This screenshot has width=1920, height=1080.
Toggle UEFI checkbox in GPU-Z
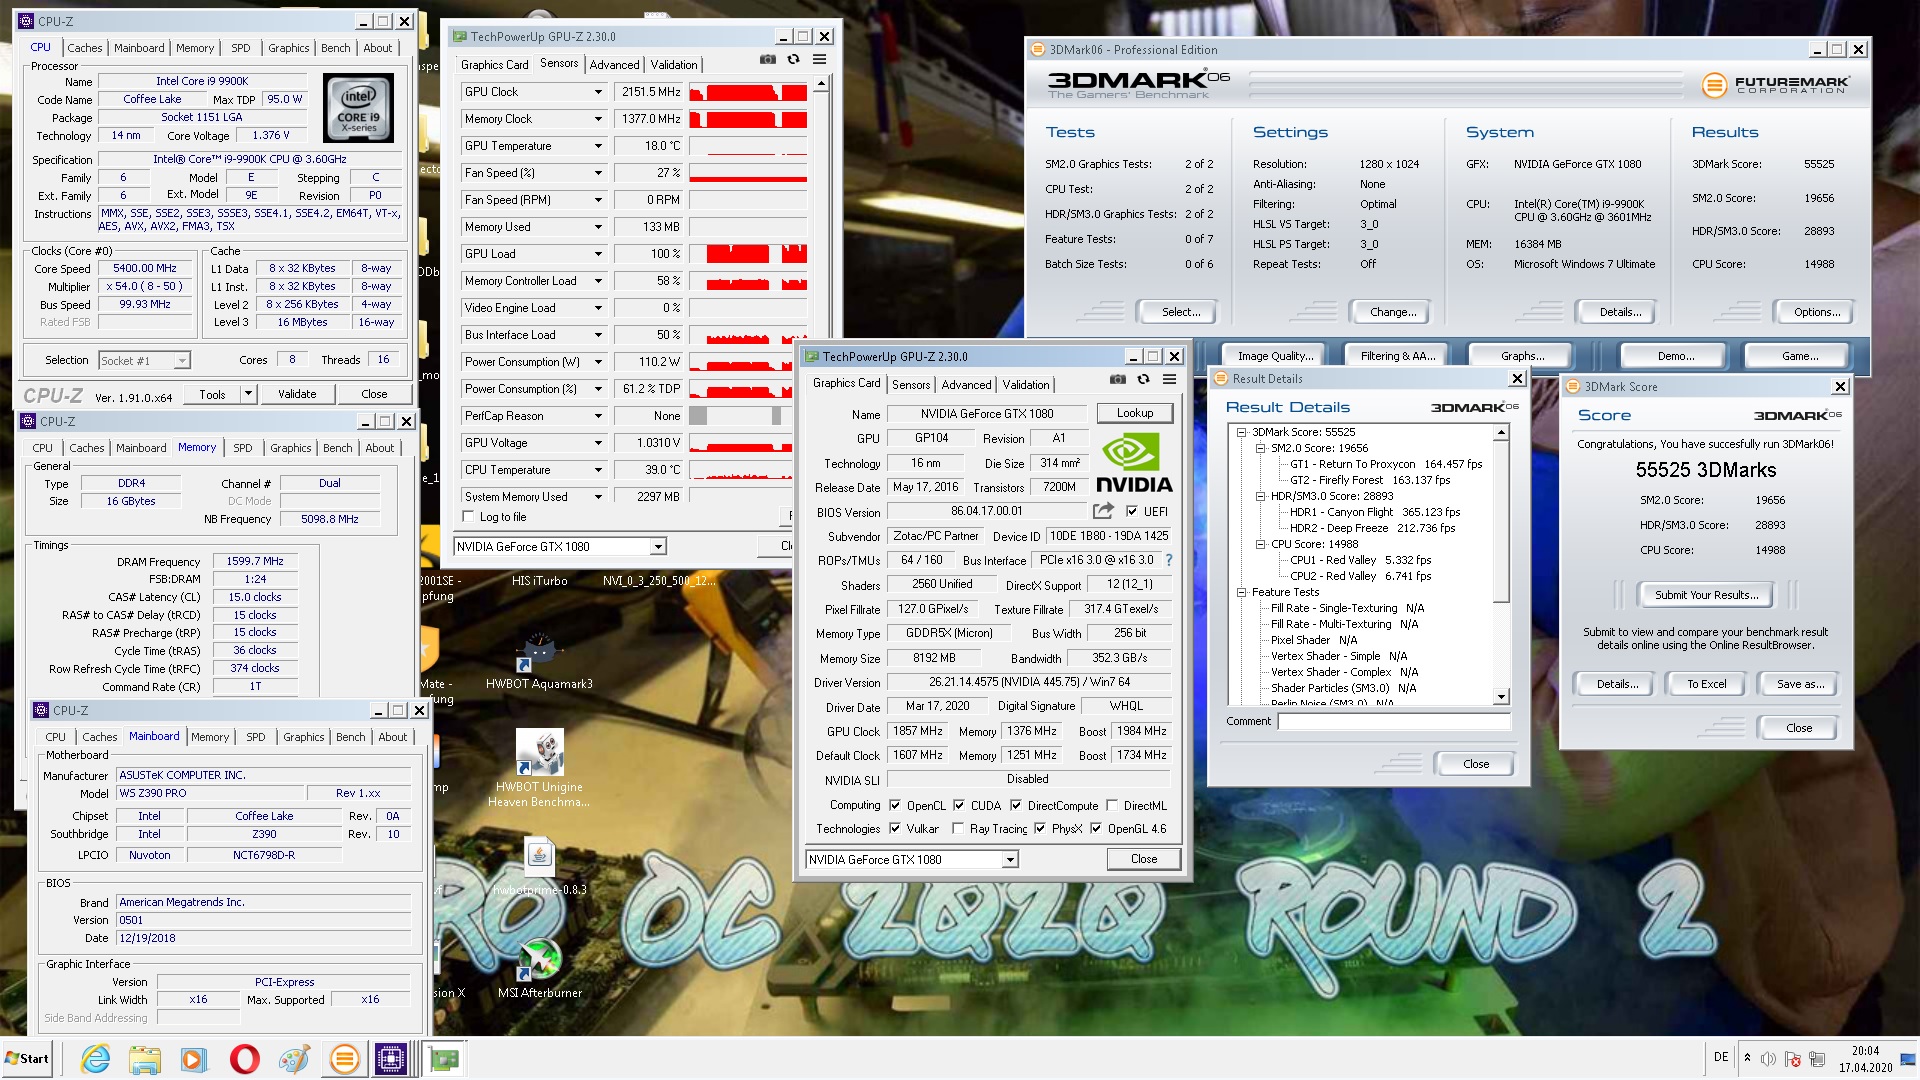(x=1132, y=511)
